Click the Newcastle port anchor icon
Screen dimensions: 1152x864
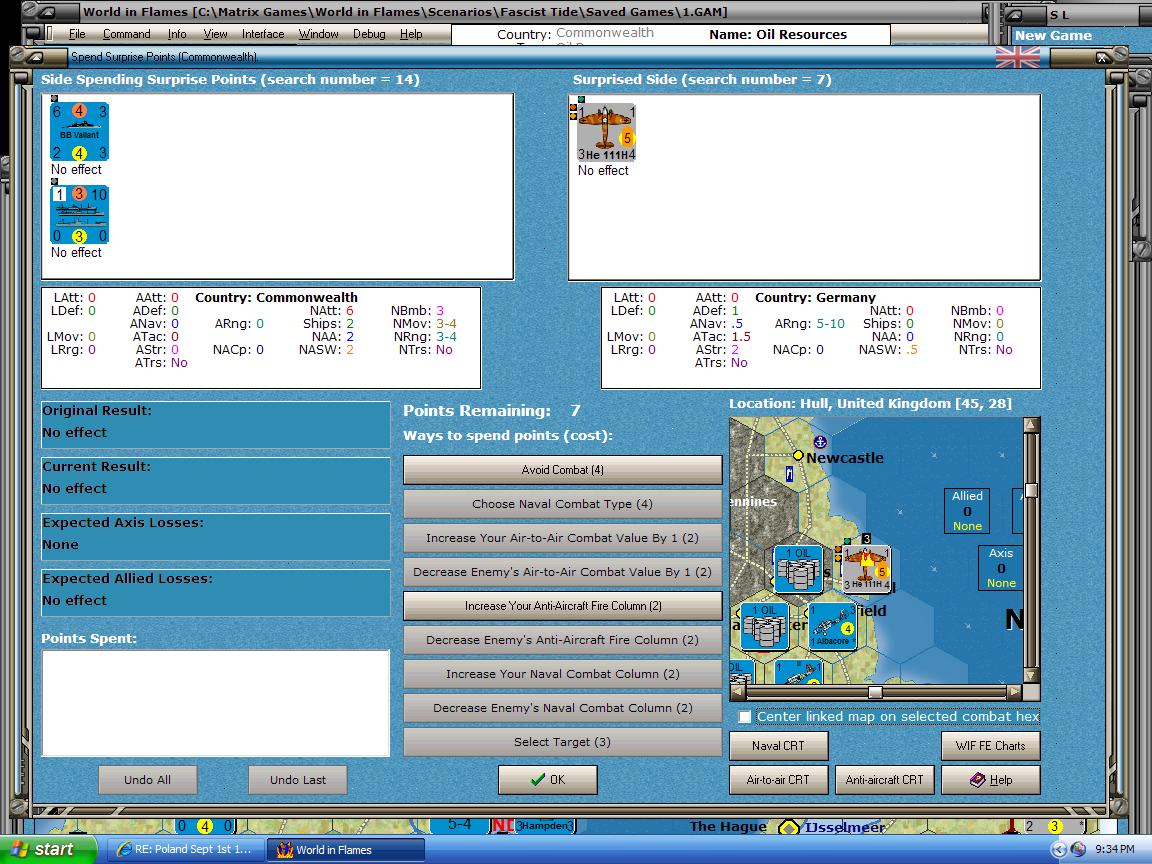point(820,442)
